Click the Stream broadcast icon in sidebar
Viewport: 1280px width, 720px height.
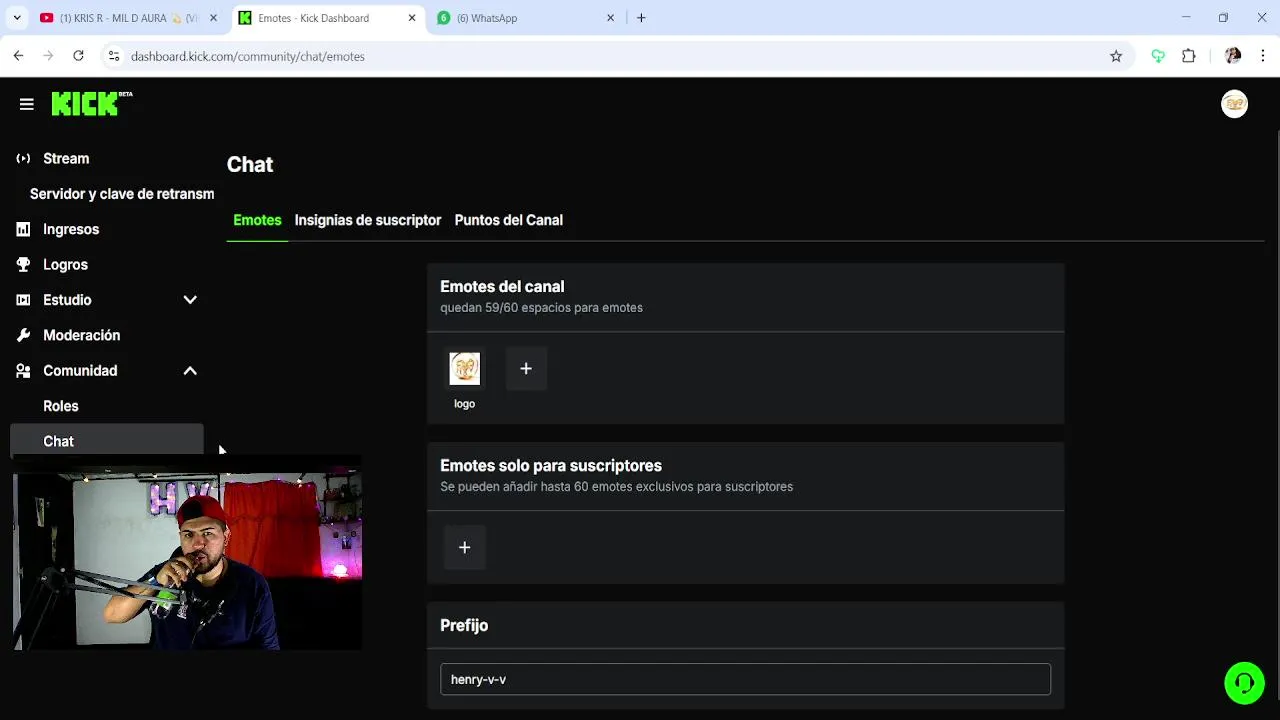click(23, 159)
